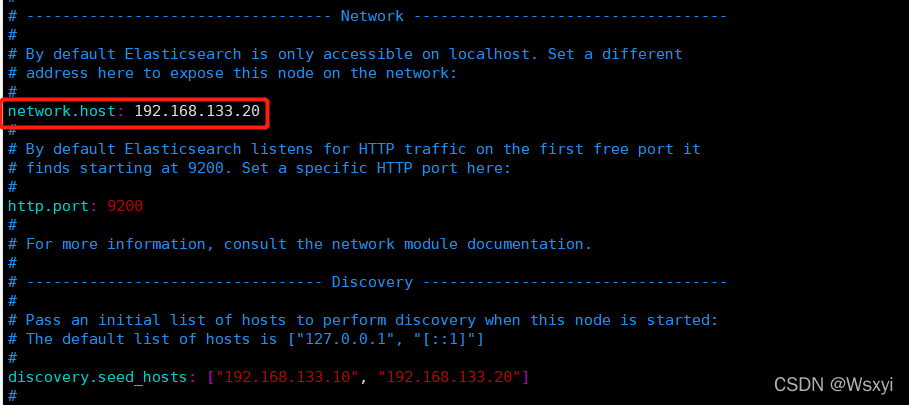This screenshot has width=909, height=405.
Task: Click the network.host key text
Action: (63, 111)
